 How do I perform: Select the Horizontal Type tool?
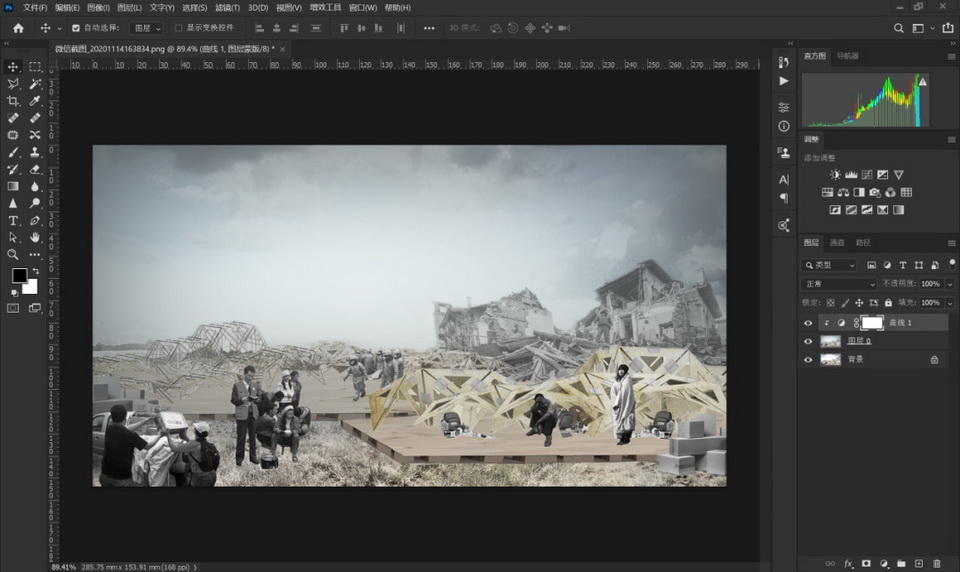[x=13, y=220]
